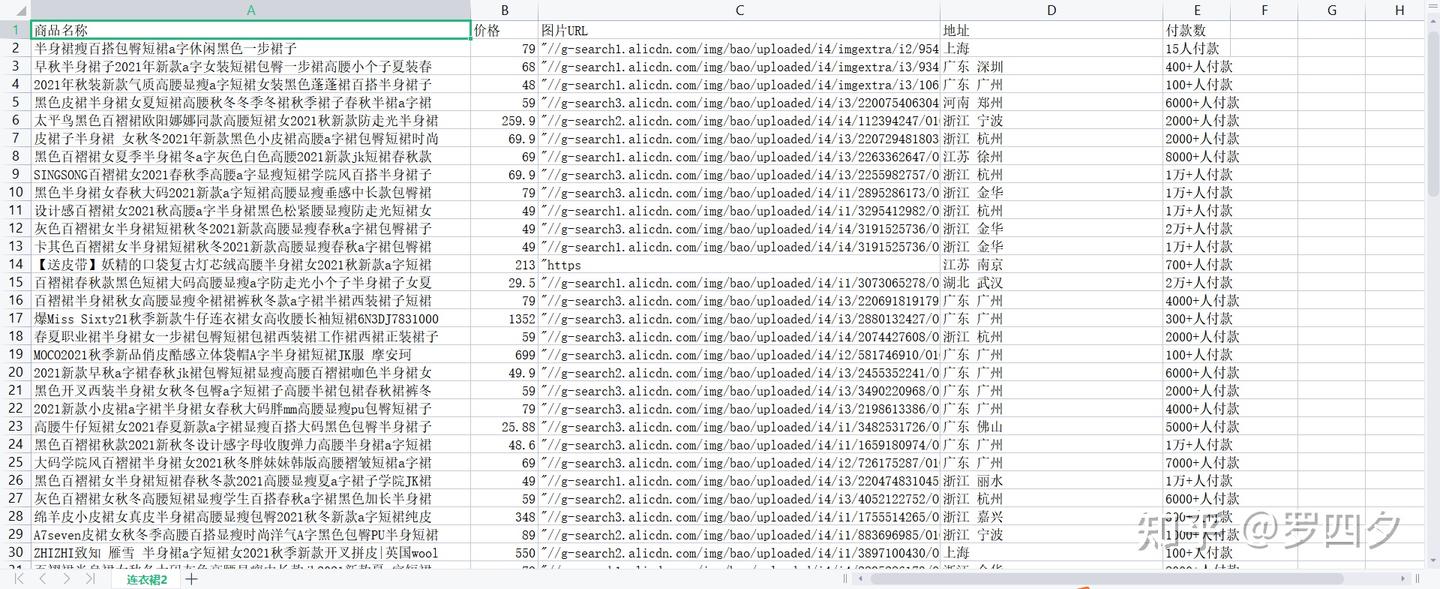
Task: Go to last sheet navigation arrow
Action: pyautogui.click(x=90, y=578)
